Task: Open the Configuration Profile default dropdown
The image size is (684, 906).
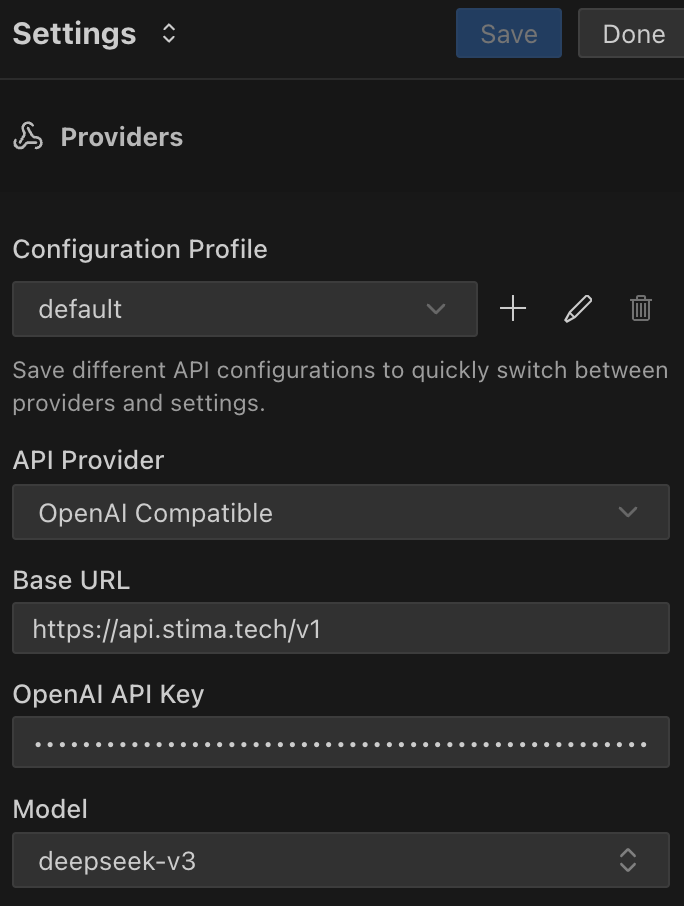Action: coord(245,309)
